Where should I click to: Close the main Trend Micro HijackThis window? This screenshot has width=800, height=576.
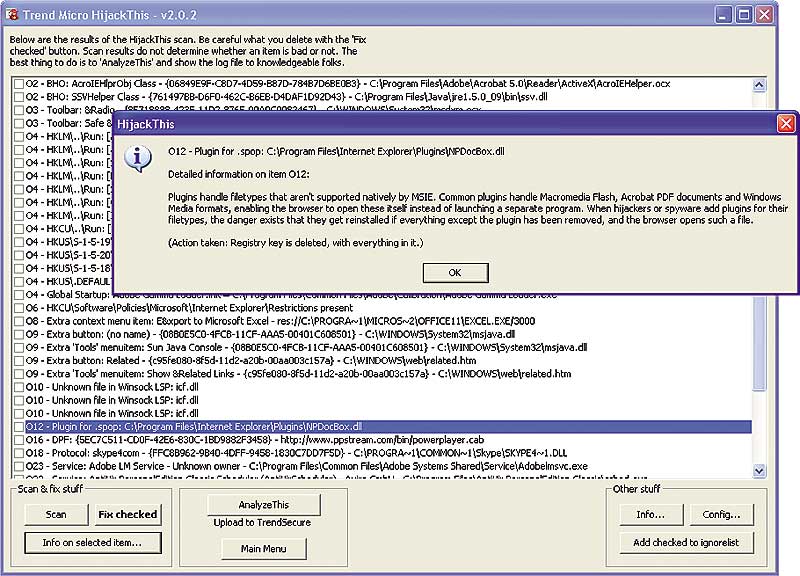point(764,14)
